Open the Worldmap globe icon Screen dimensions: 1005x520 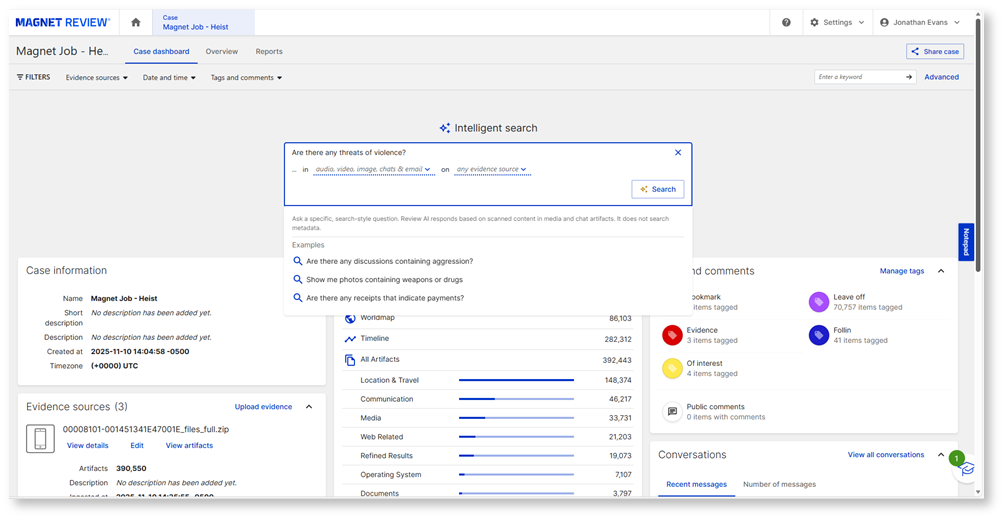(350, 318)
